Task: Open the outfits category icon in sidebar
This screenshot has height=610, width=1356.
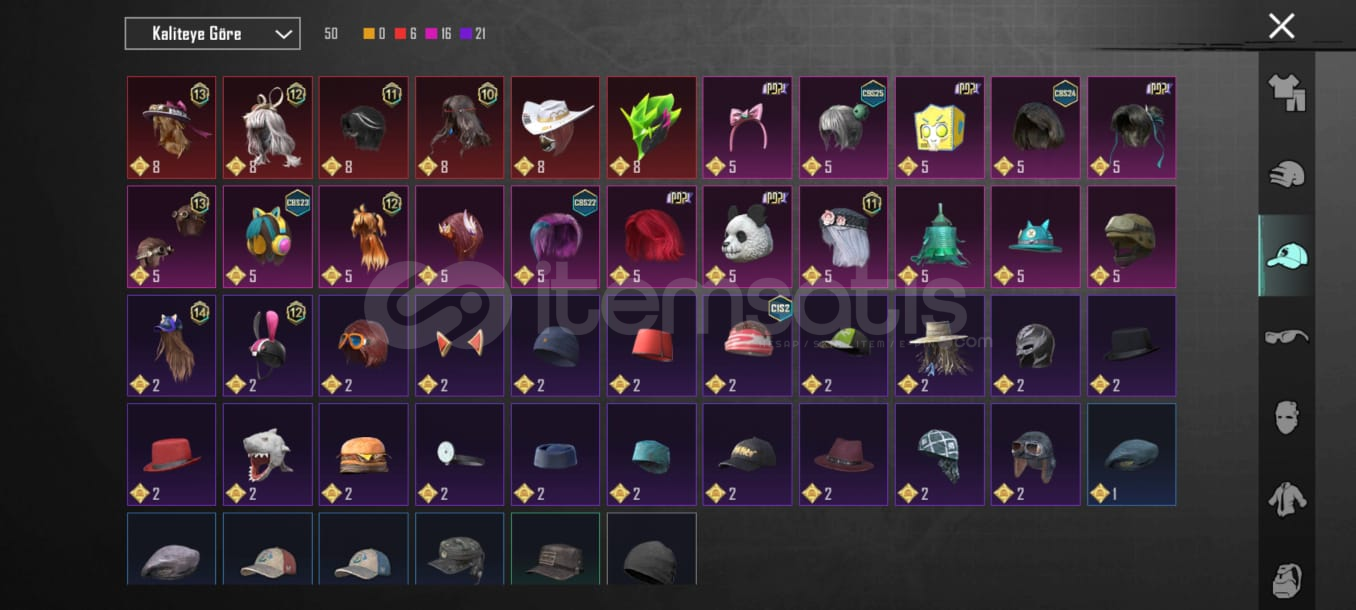Action: [1286, 93]
